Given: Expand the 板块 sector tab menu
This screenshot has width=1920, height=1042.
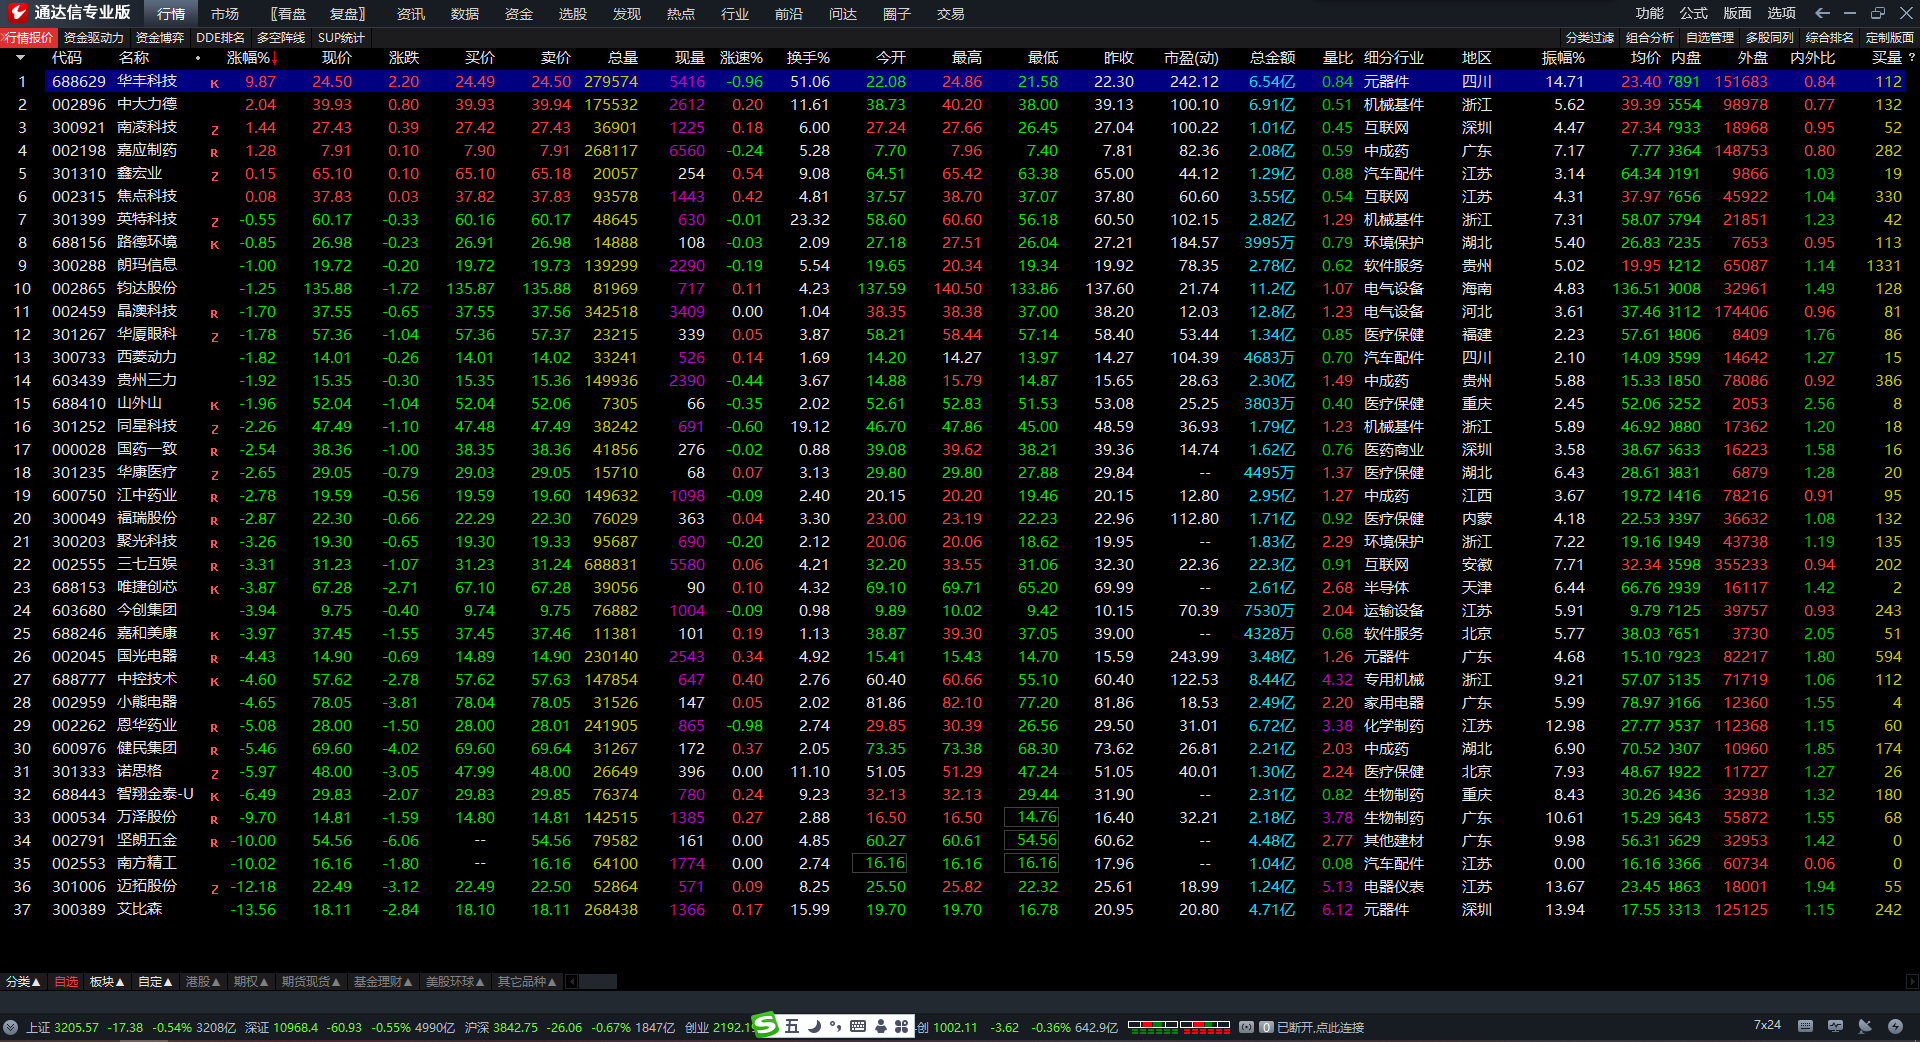Looking at the screenshot, I should [x=107, y=982].
